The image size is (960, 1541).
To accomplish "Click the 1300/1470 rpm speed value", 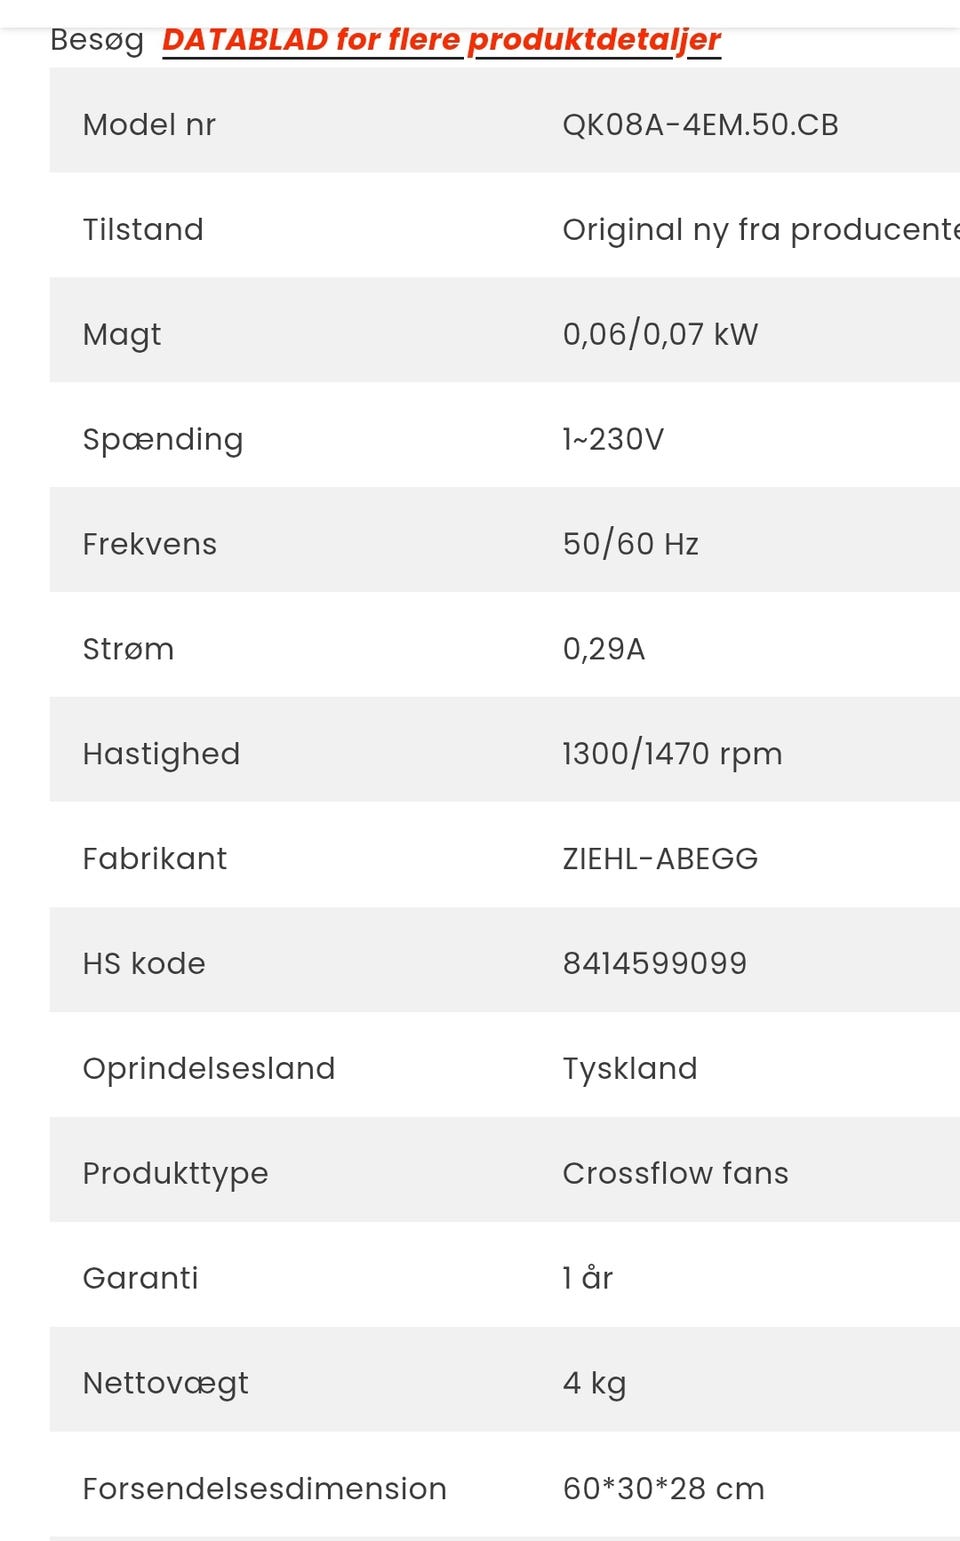I will (x=672, y=754).
